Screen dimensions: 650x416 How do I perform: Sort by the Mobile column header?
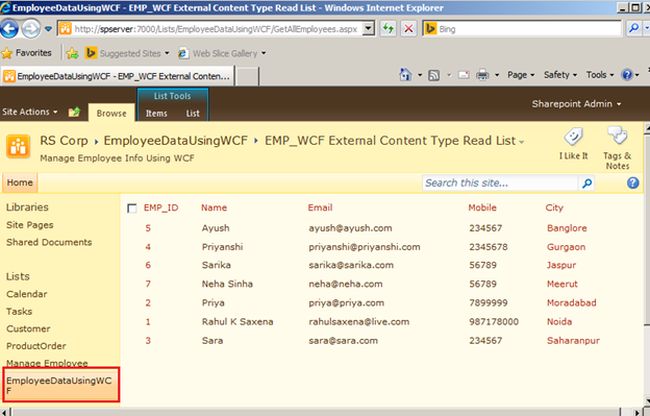482,208
